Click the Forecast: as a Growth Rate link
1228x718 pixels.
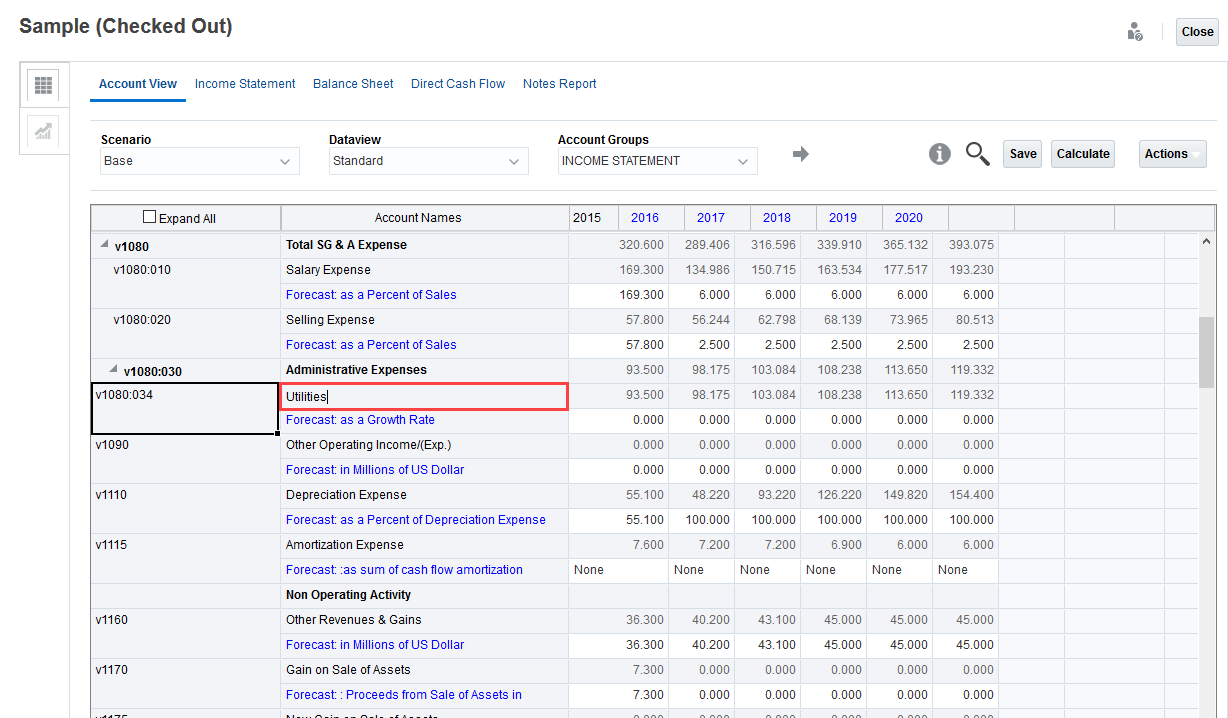[x=360, y=420]
